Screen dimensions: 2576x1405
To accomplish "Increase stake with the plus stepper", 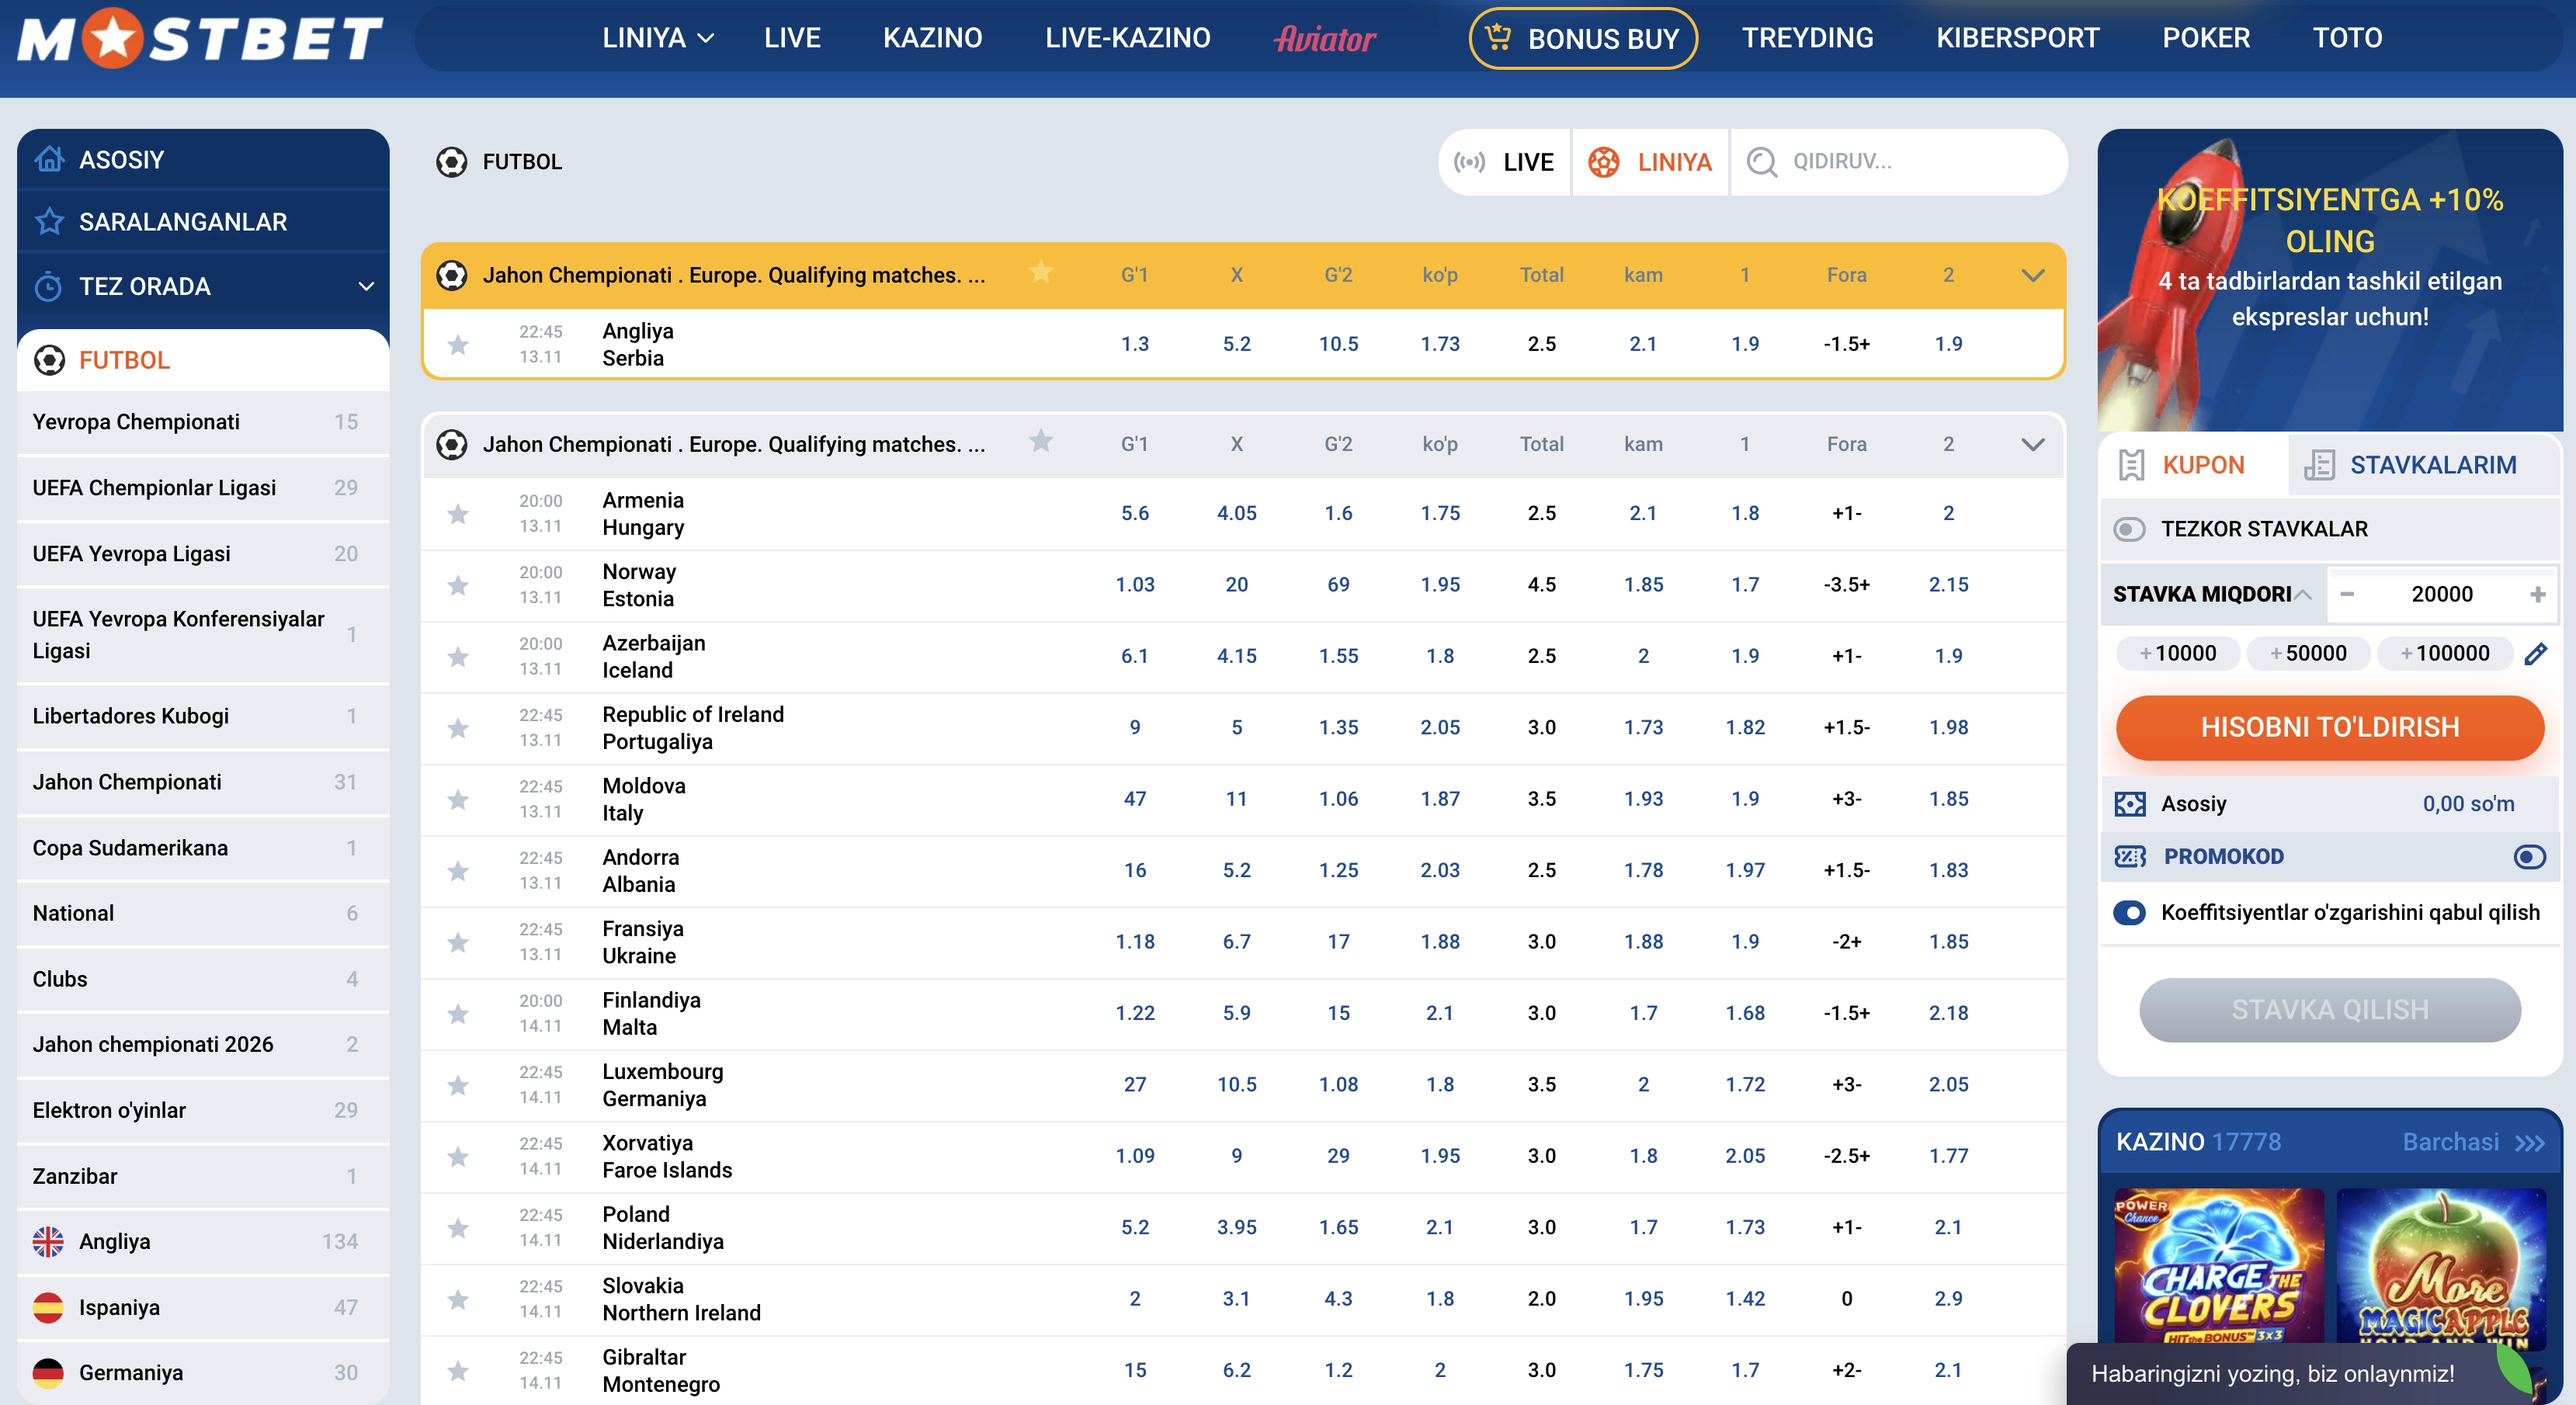I will pyautogui.click(x=2537, y=595).
